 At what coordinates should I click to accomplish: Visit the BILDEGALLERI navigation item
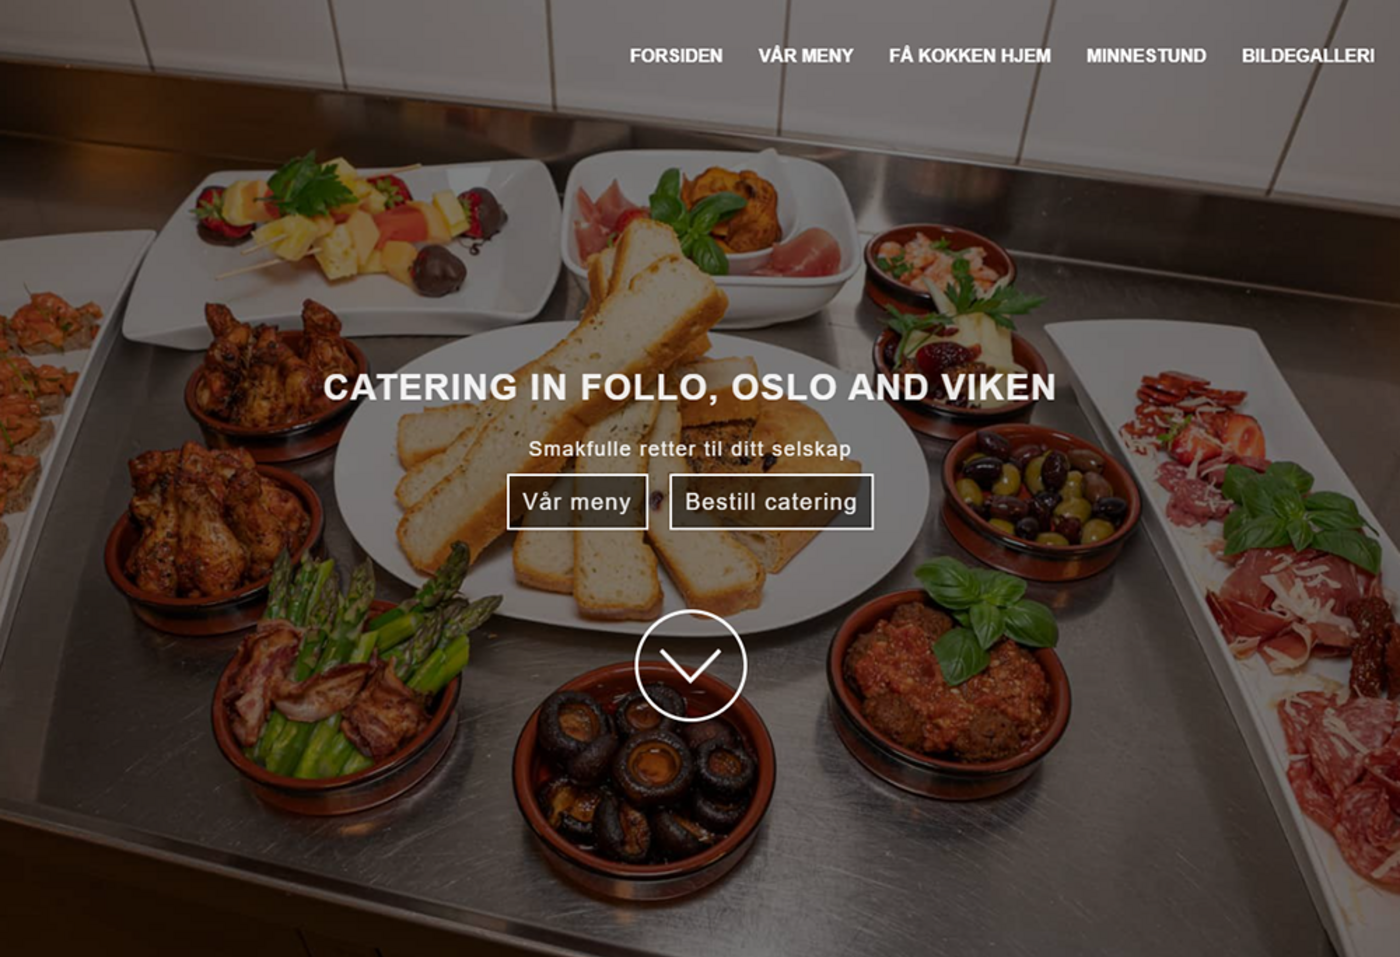pos(1308,56)
